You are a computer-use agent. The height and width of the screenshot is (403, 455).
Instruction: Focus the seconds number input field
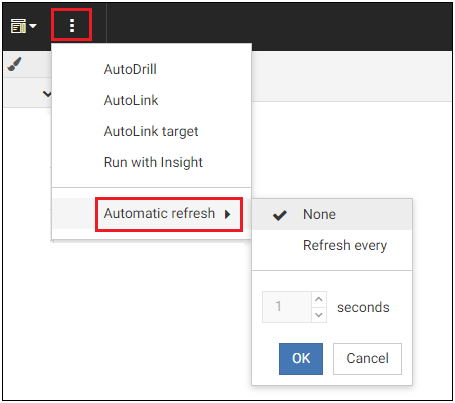[287, 307]
